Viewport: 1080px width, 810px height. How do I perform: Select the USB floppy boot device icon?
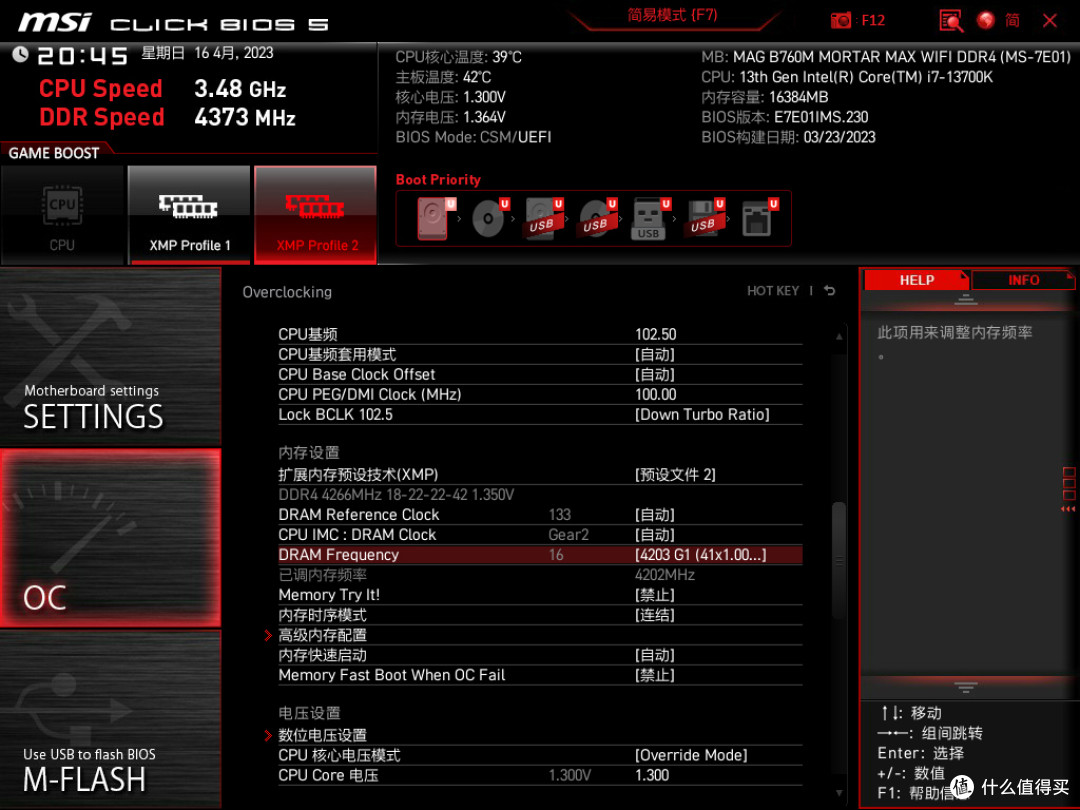click(703, 218)
